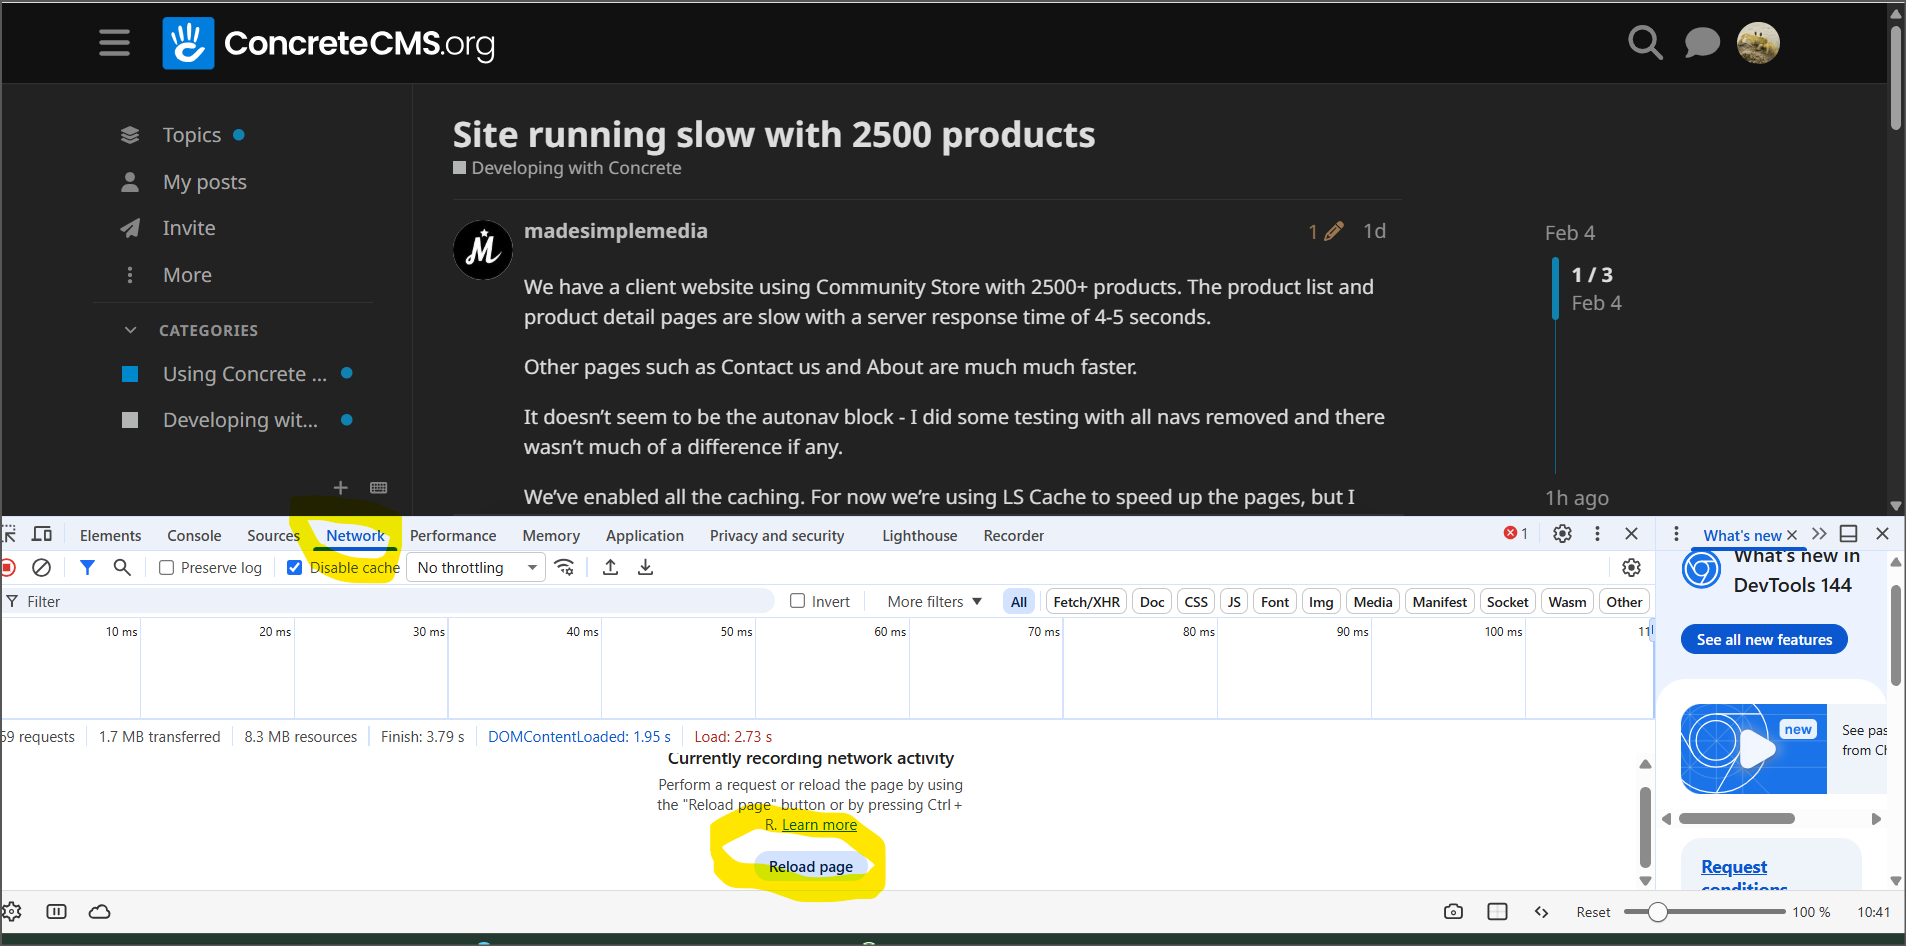Image resolution: width=1906 pixels, height=946 pixels.
Task: Uncheck the Disable cache checkbox
Action: click(x=295, y=568)
